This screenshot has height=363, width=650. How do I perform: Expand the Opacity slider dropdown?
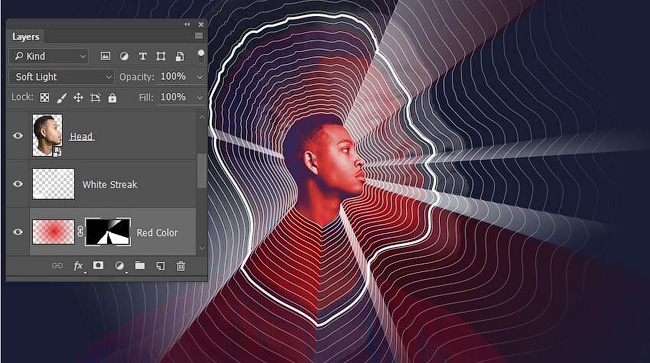tap(200, 77)
